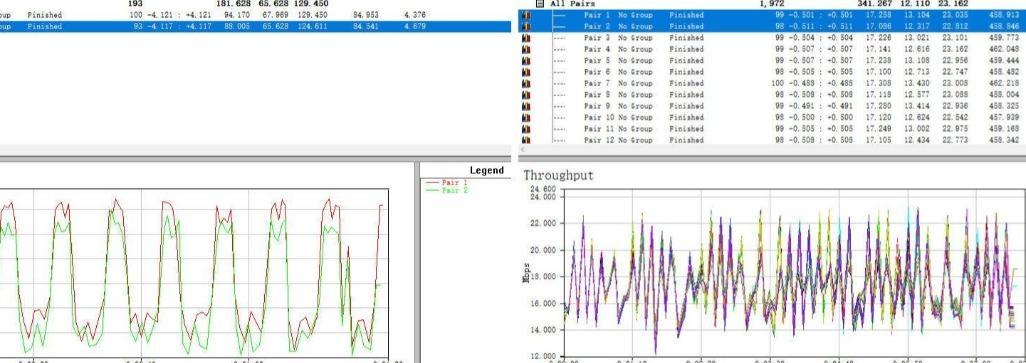This screenshot has width=1026, height=363.
Task: Click the endpoint pair icon for Pair 11
Action: coord(525,129)
